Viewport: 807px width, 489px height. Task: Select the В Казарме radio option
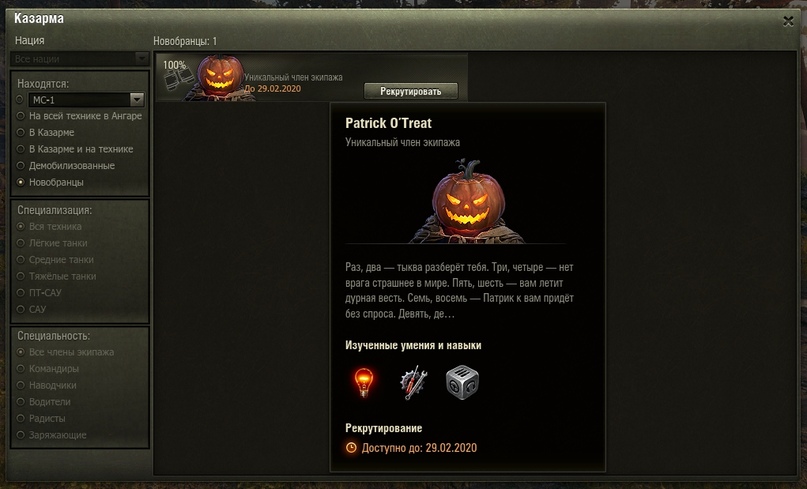point(46,132)
